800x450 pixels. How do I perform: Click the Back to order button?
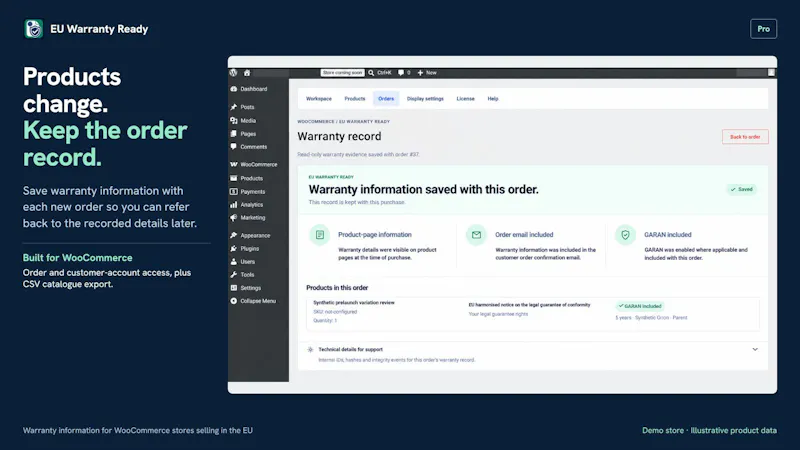(x=745, y=137)
